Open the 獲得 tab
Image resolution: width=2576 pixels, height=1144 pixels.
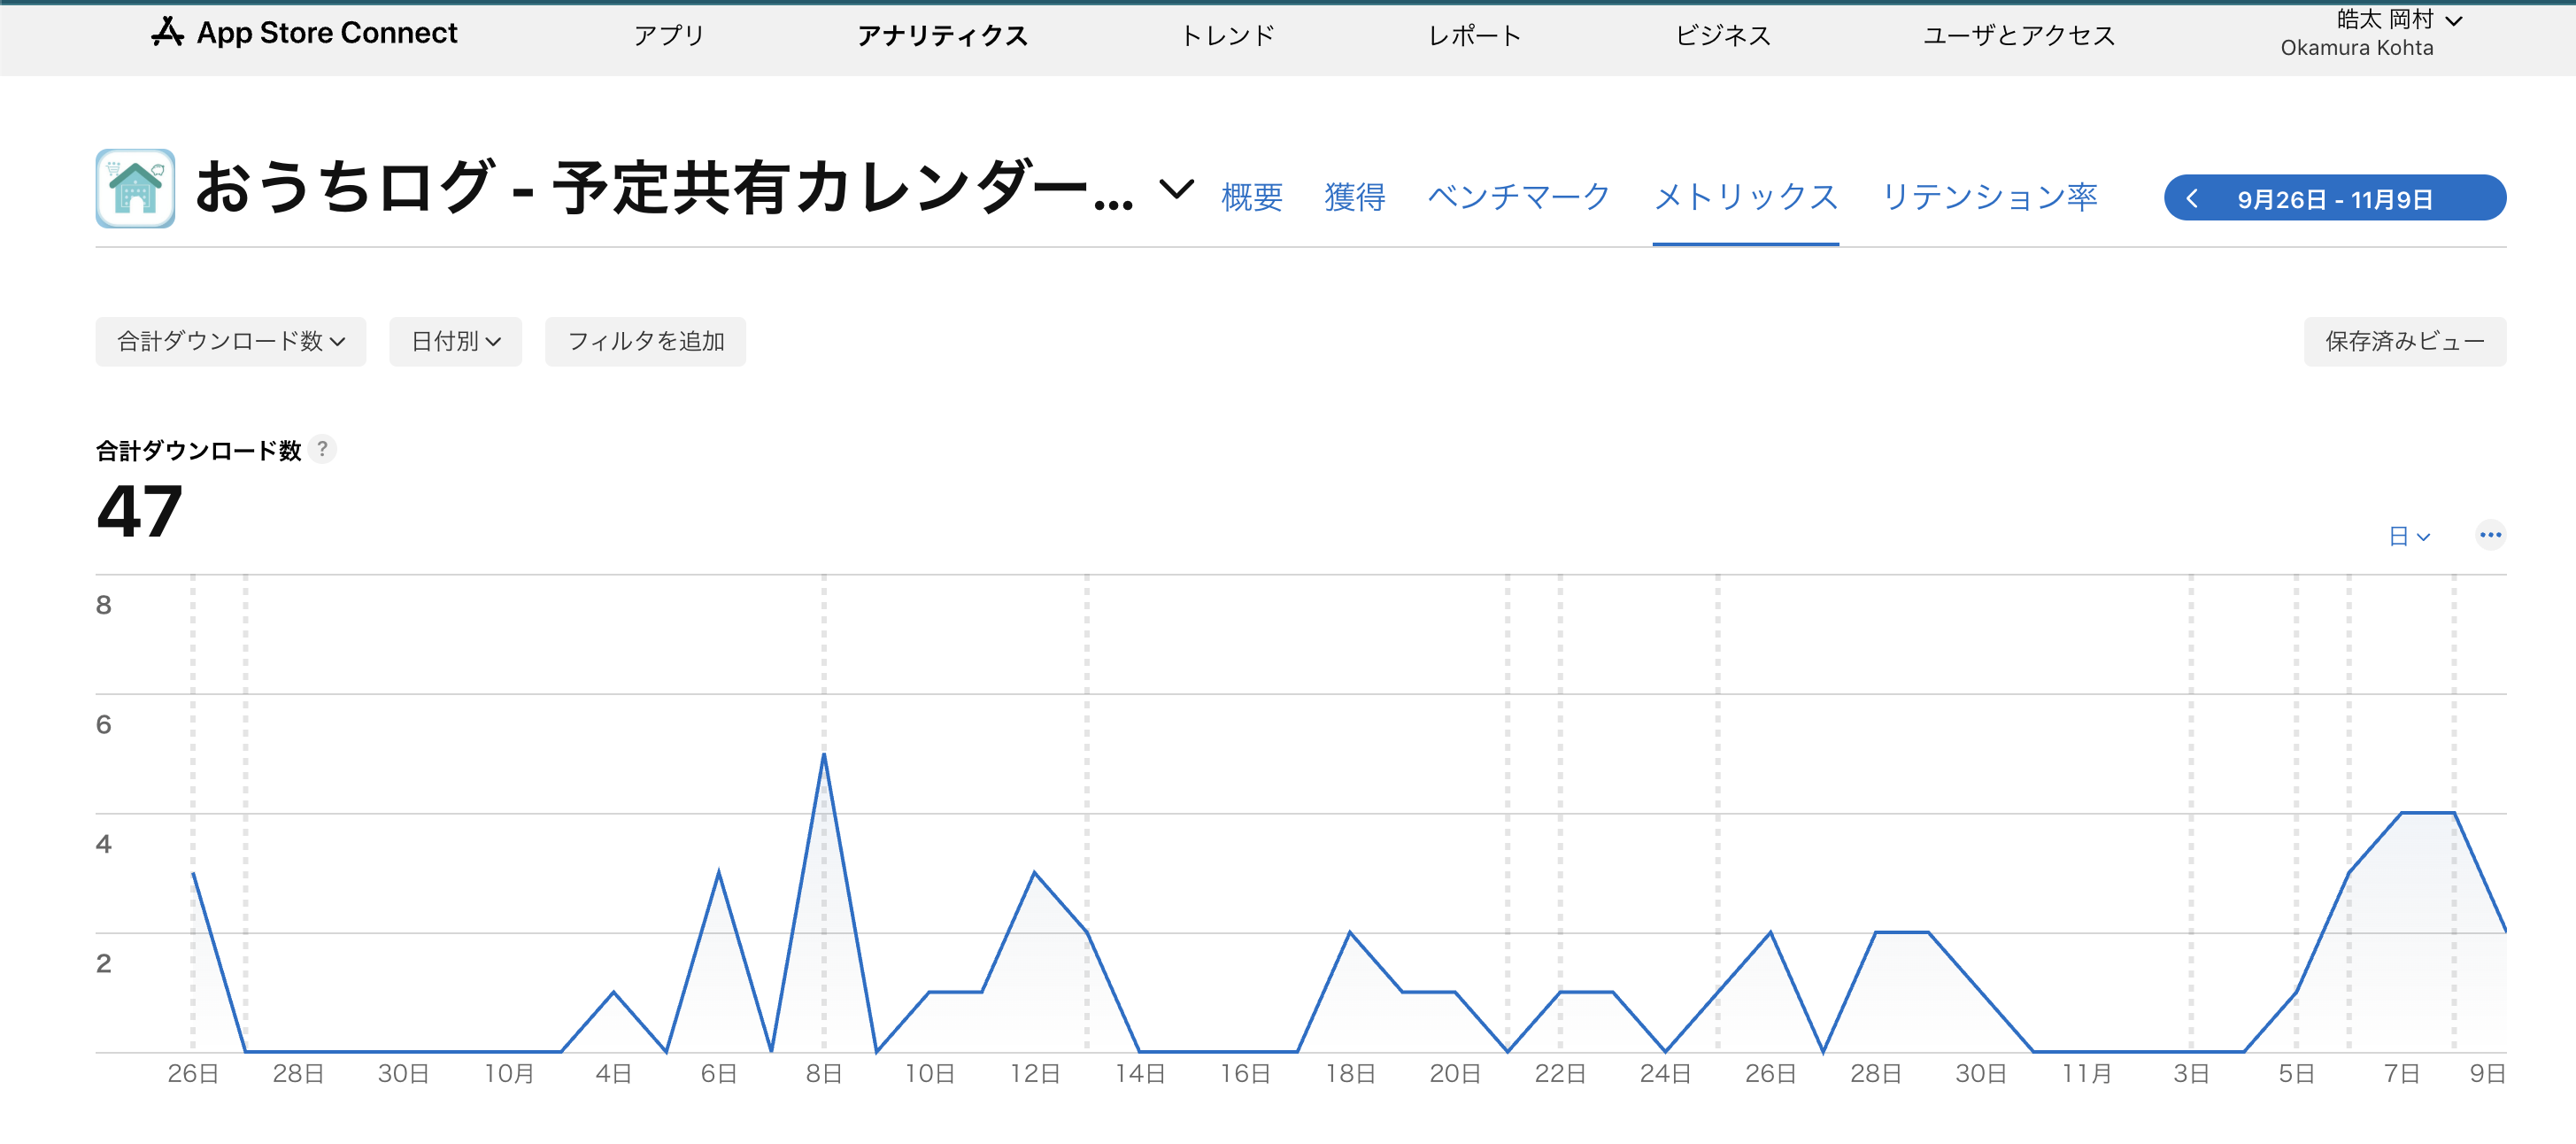click(x=1354, y=197)
